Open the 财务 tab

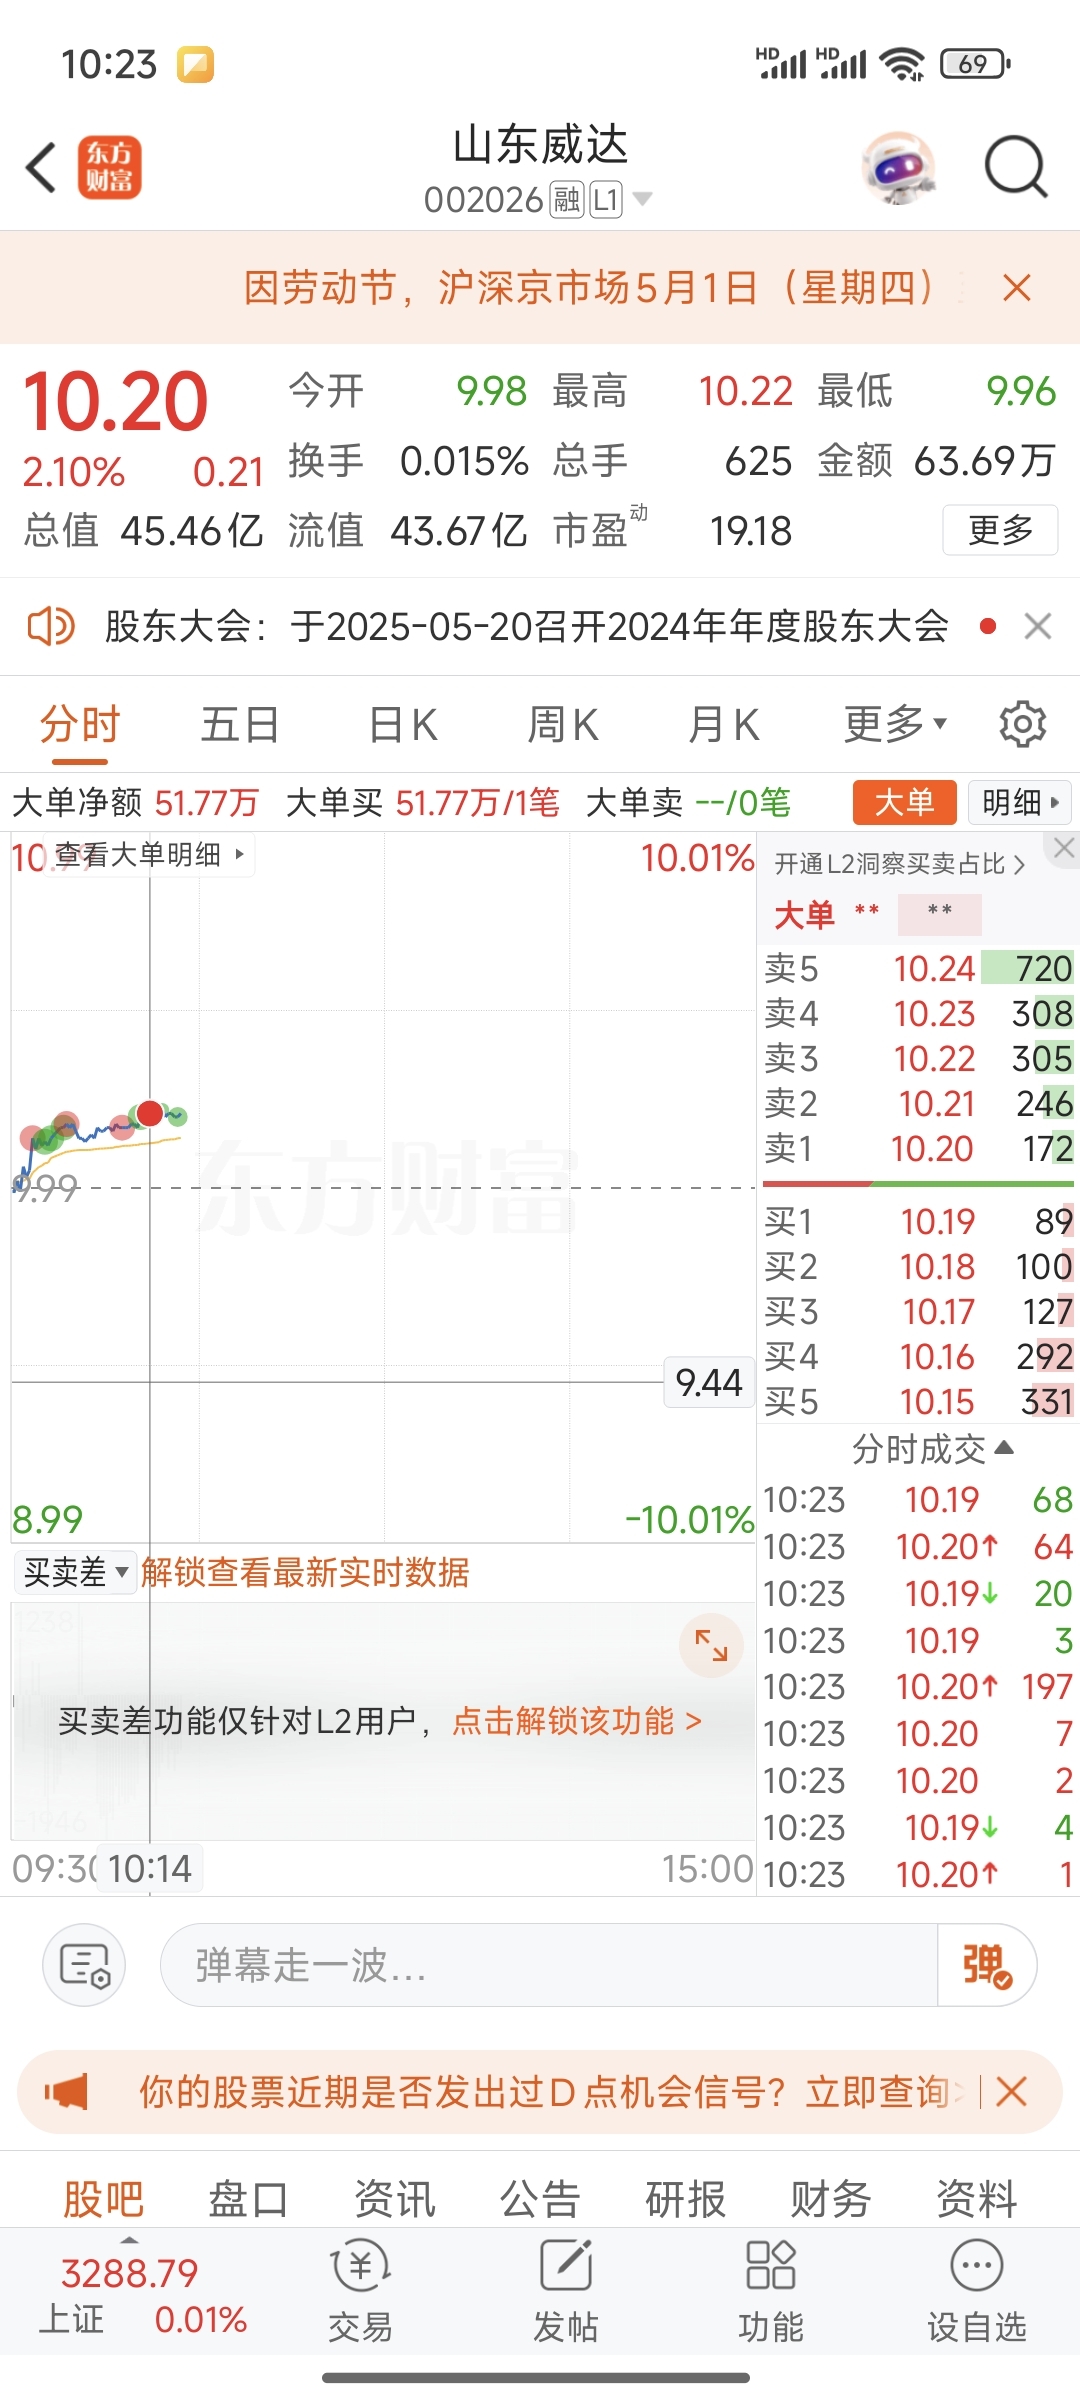[831, 2199]
